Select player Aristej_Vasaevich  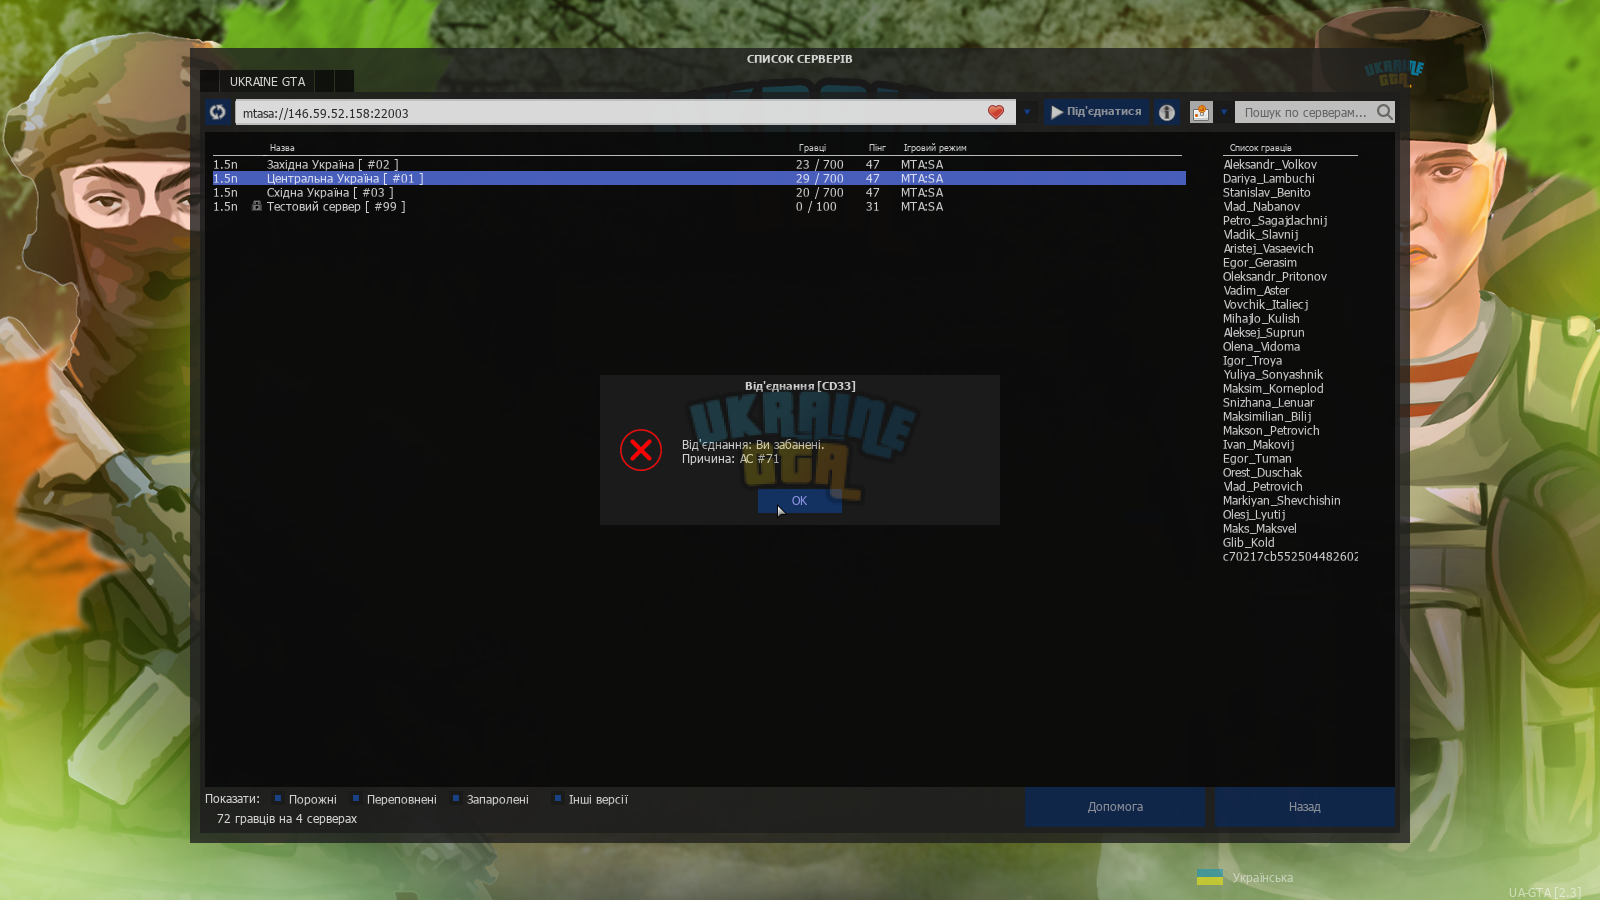tap(1269, 249)
